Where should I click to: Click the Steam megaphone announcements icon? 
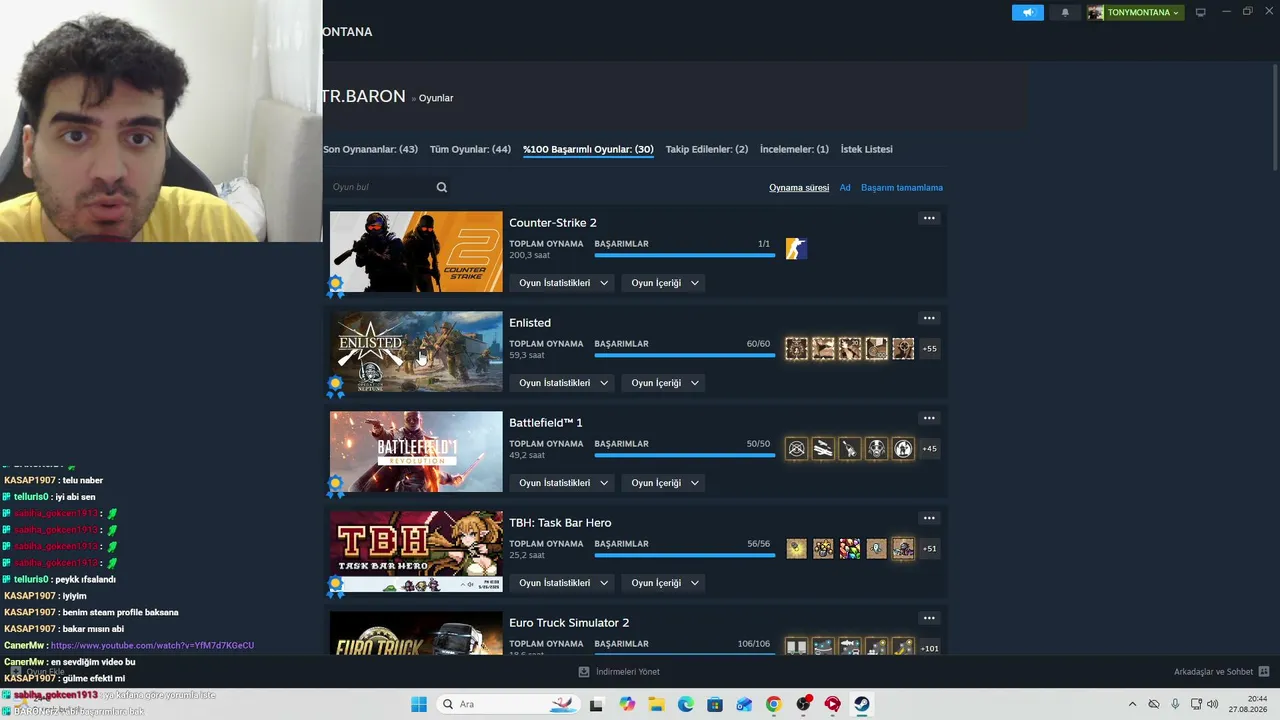tap(1027, 13)
